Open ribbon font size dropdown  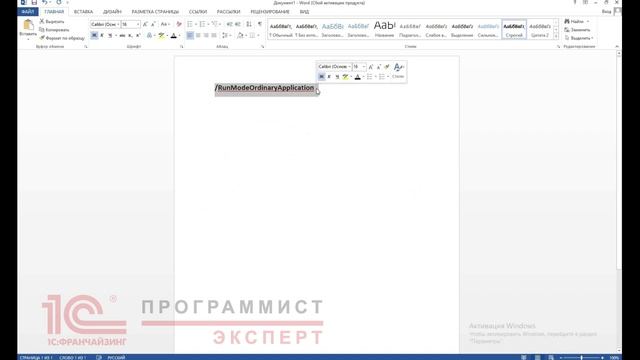(138, 24)
